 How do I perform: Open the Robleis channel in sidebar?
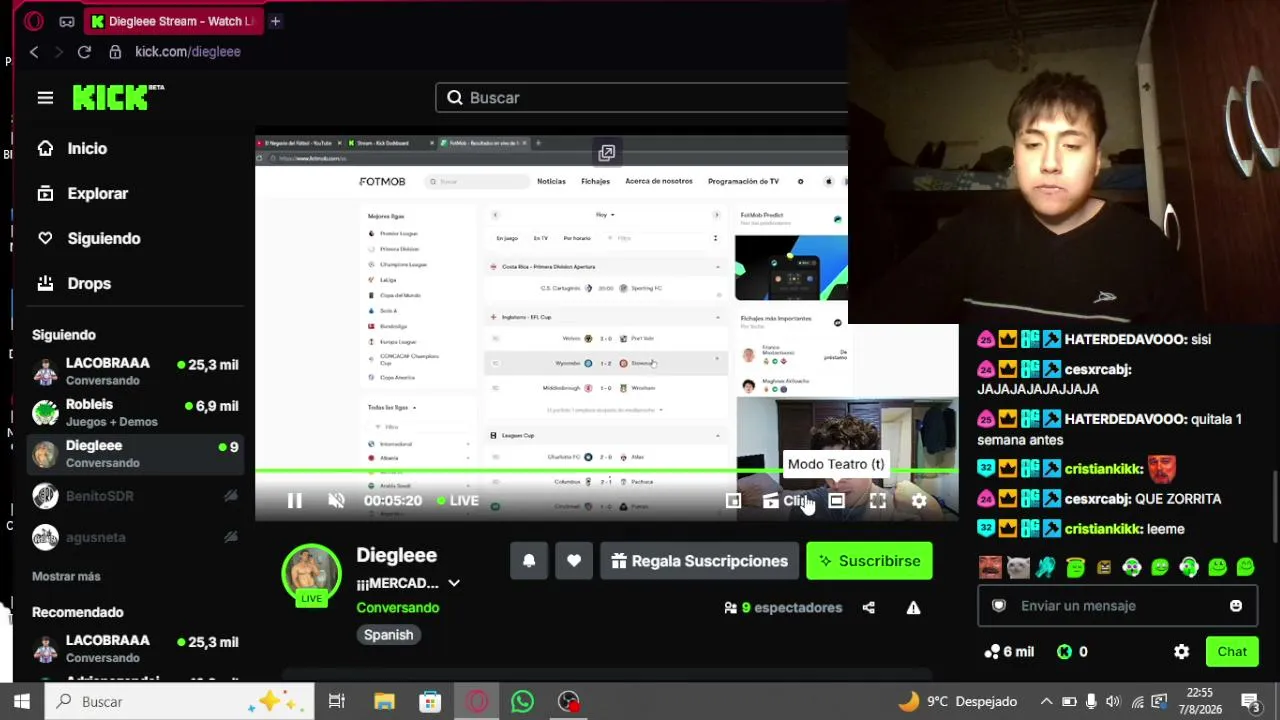coord(136,413)
